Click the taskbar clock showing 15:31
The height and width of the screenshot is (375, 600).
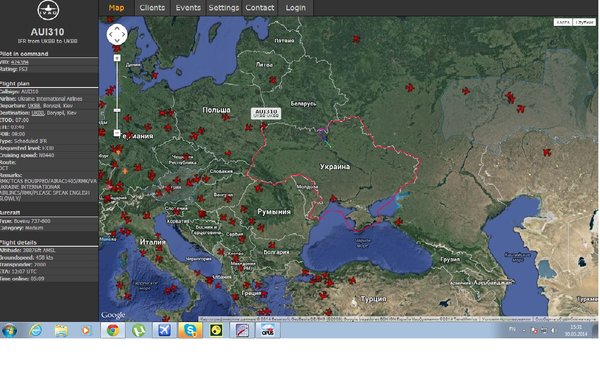[576, 330]
